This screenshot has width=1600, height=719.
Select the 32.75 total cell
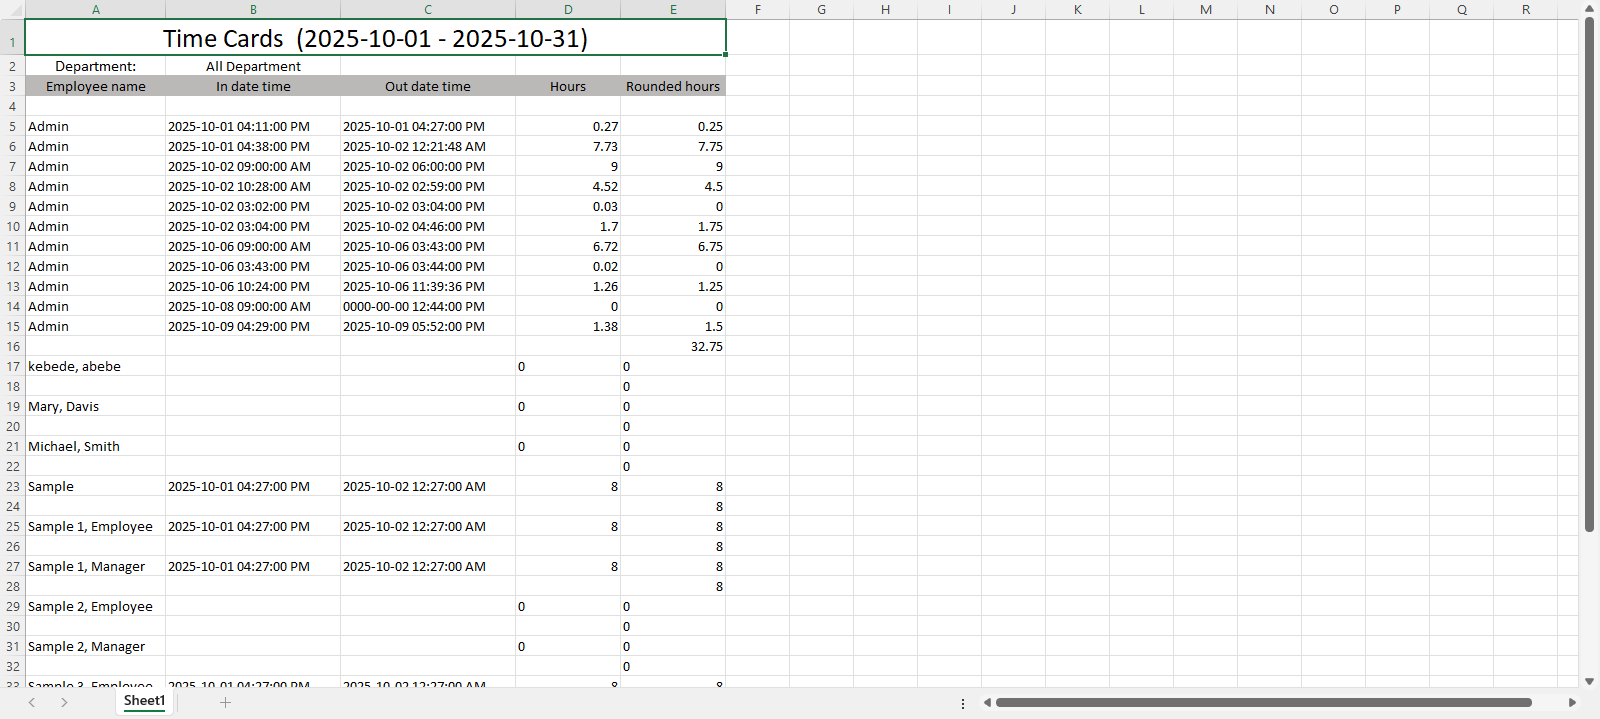[672, 347]
